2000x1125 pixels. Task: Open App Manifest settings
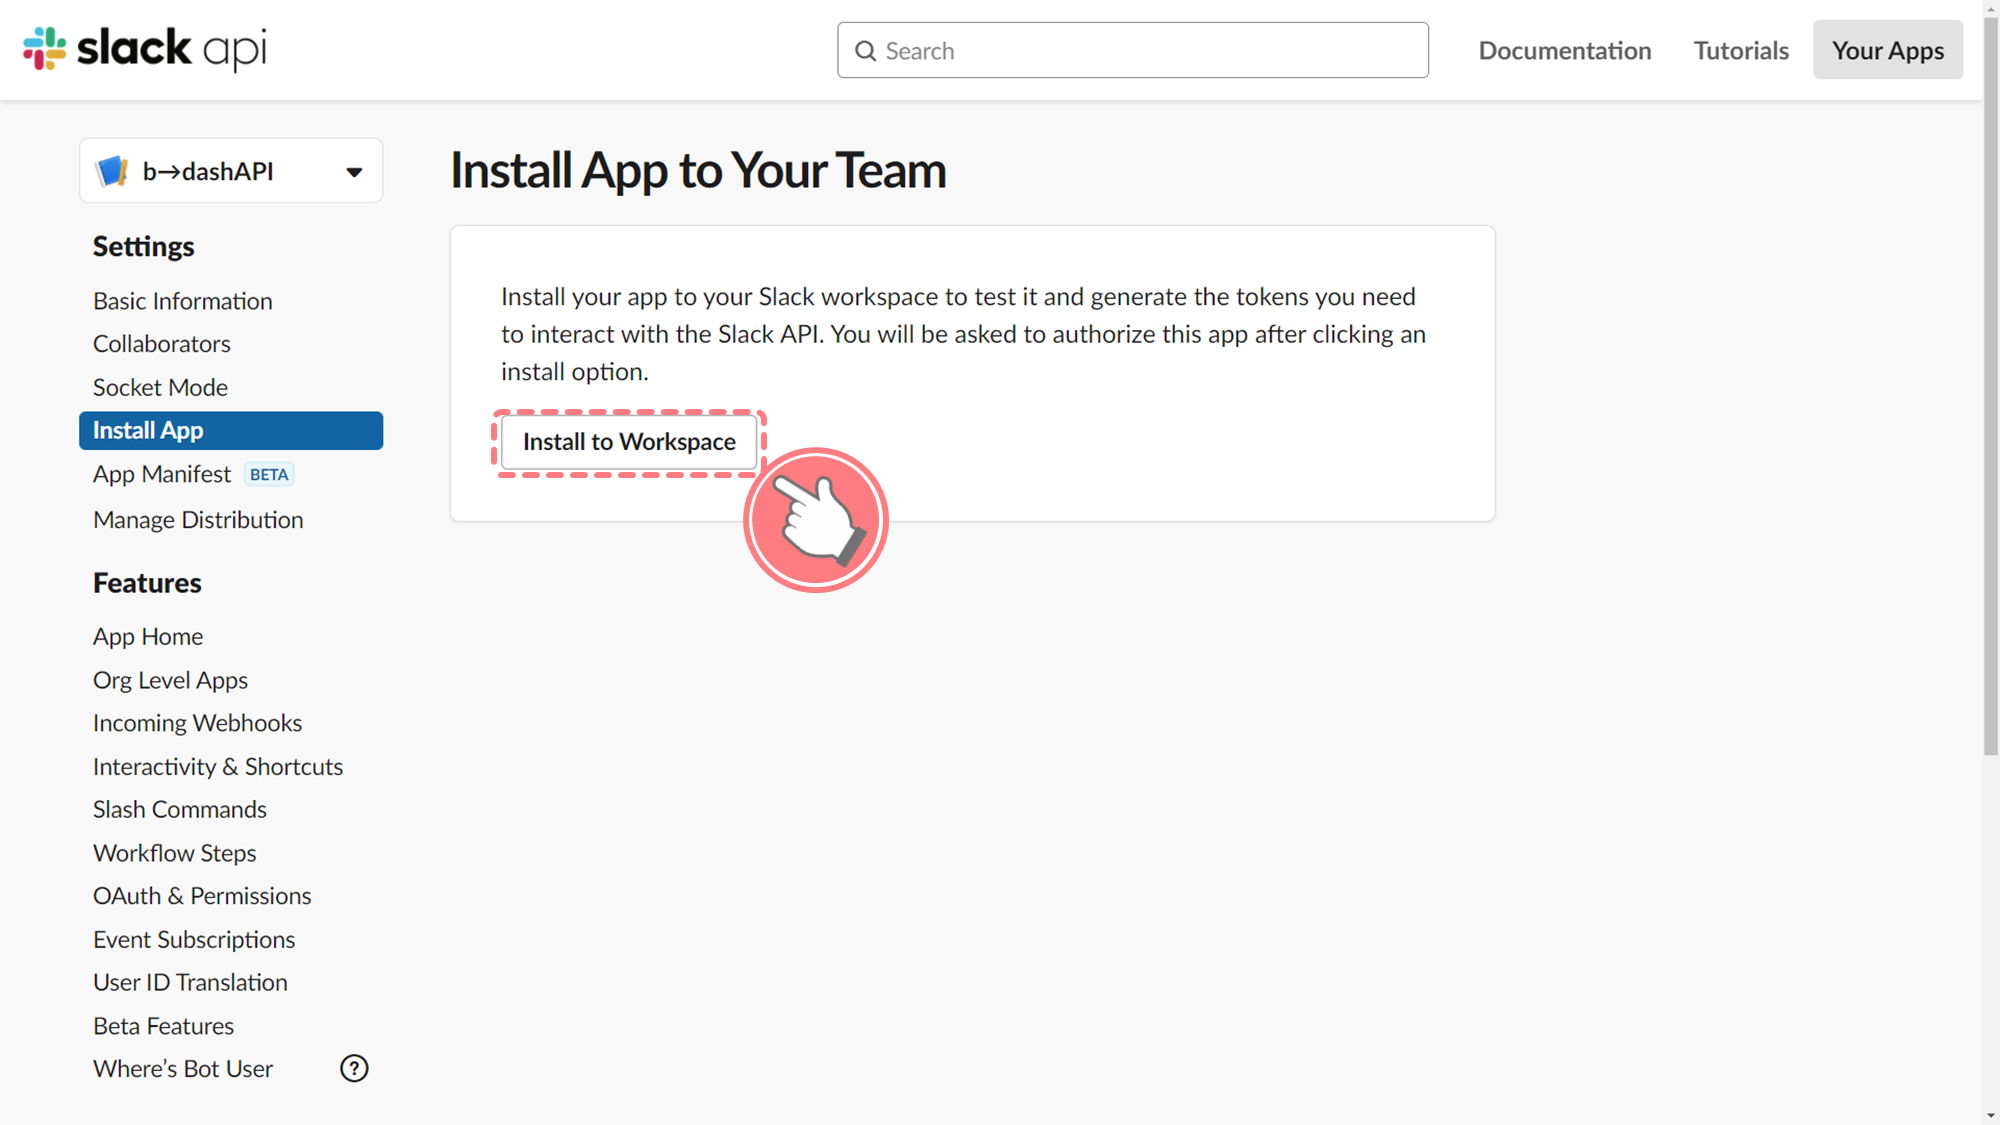(161, 474)
